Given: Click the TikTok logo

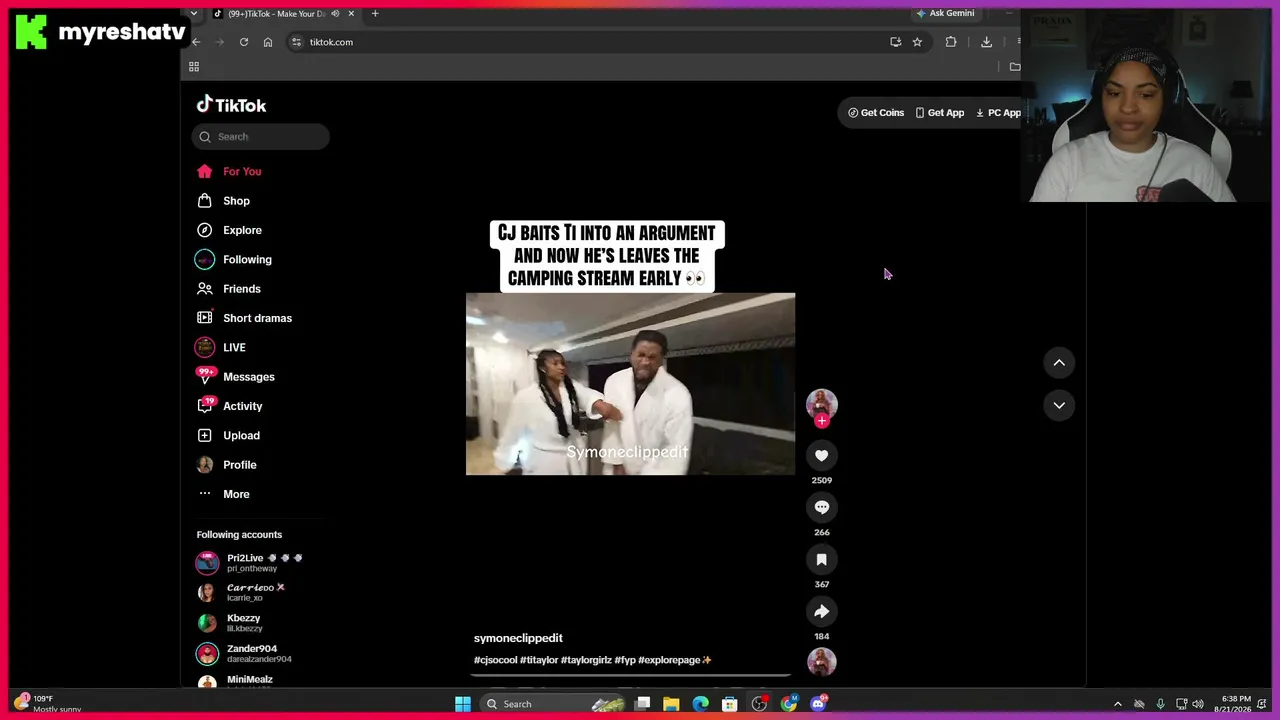Looking at the screenshot, I should [231, 105].
